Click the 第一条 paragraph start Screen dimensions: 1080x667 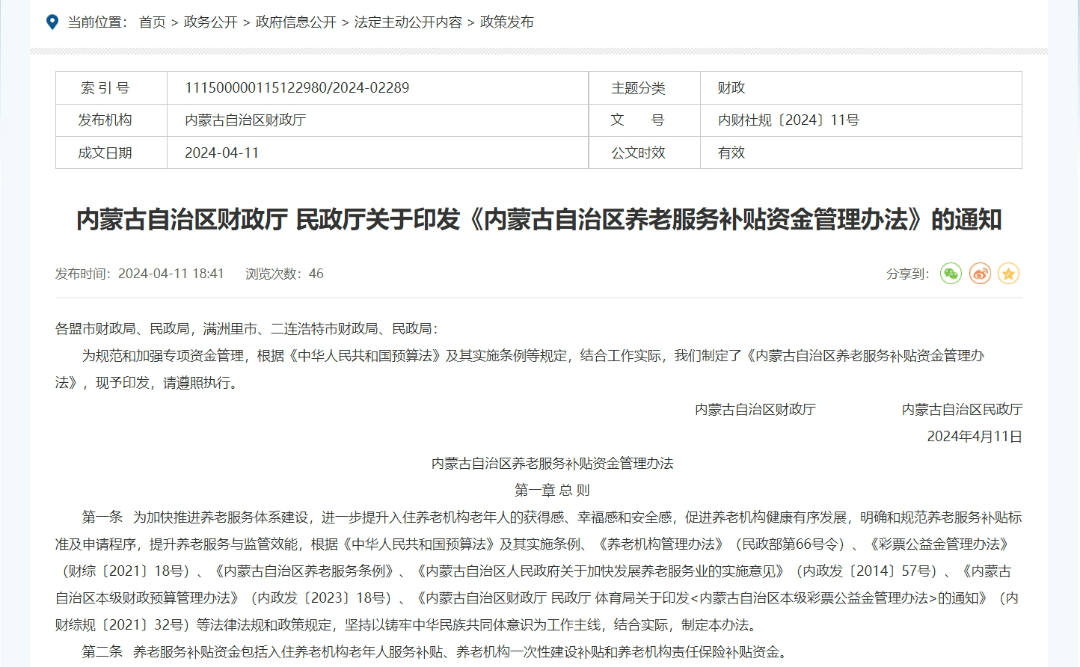click(103, 517)
